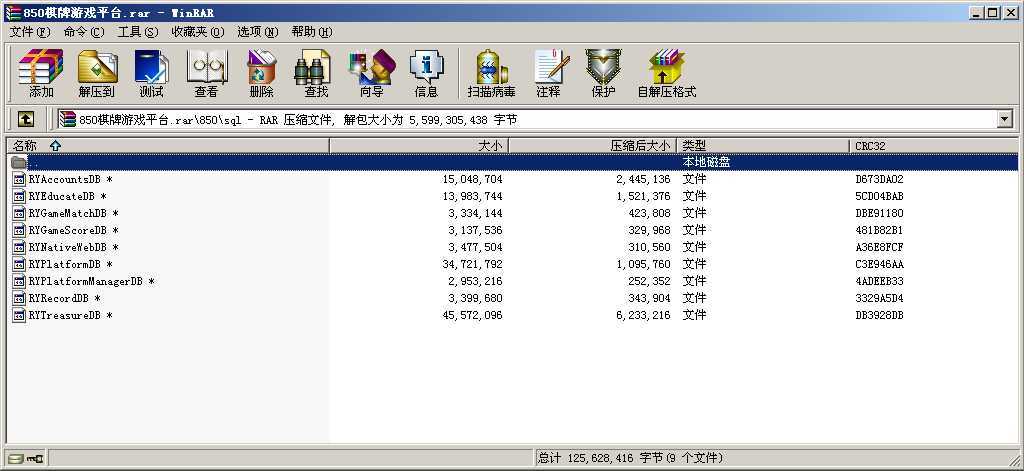
Task: Sort files by 大小 (Size) column
Action: click(420, 146)
